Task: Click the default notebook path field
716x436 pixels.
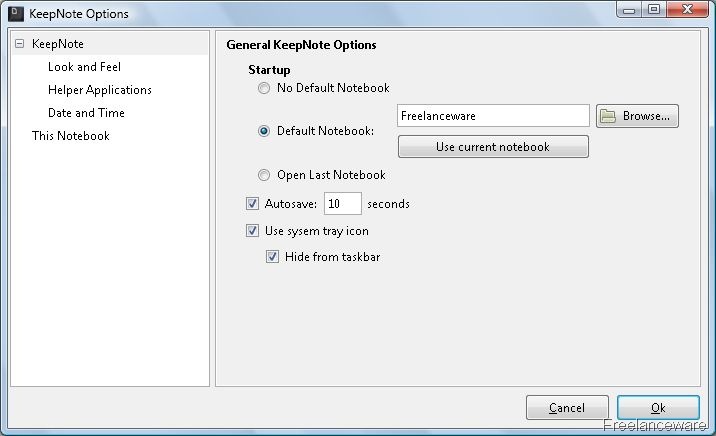Action: point(493,116)
